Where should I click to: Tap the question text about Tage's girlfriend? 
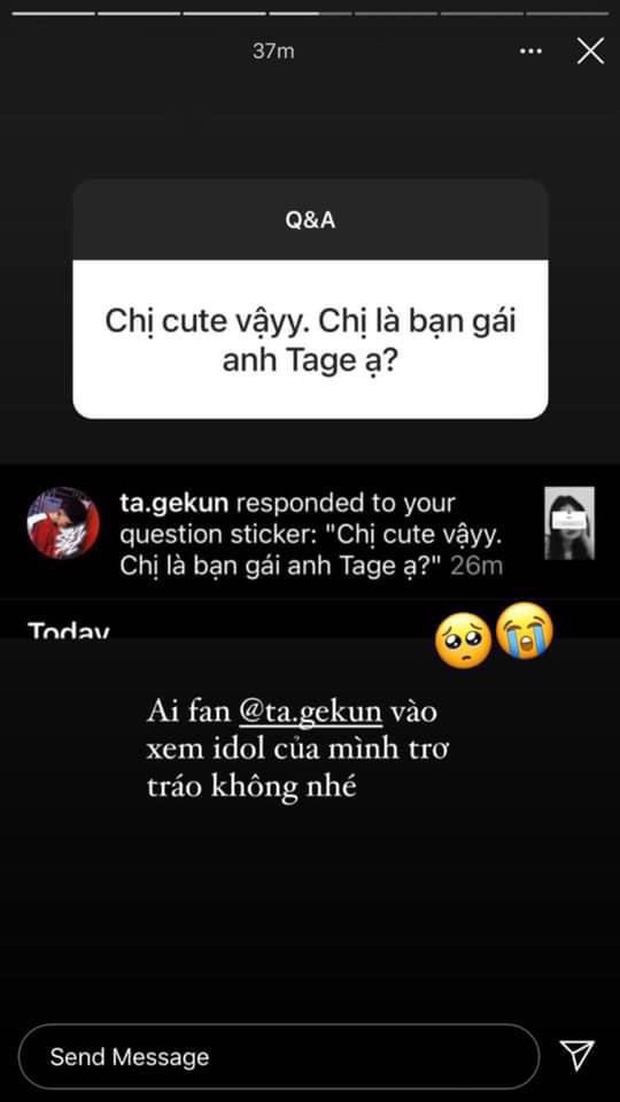(x=310, y=341)
